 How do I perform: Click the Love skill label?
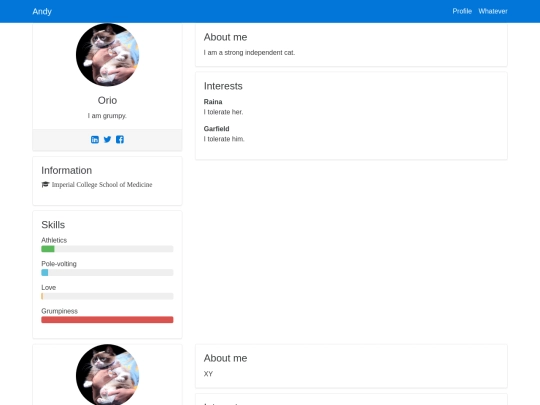(x=49, y=287)
